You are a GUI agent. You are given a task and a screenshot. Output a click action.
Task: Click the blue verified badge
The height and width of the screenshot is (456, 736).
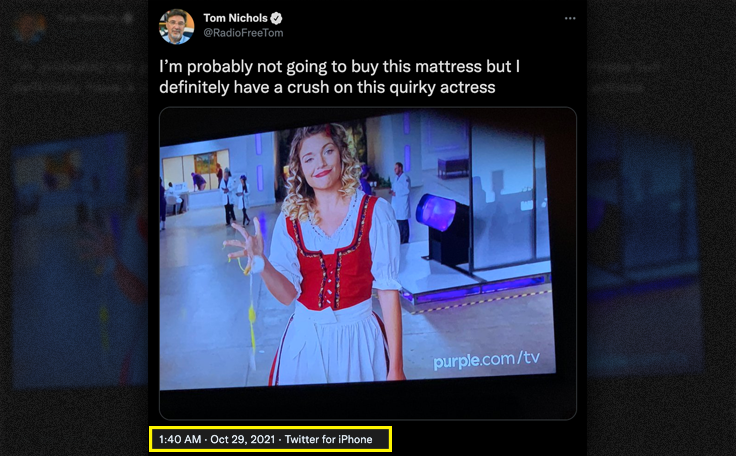(276, 18)
